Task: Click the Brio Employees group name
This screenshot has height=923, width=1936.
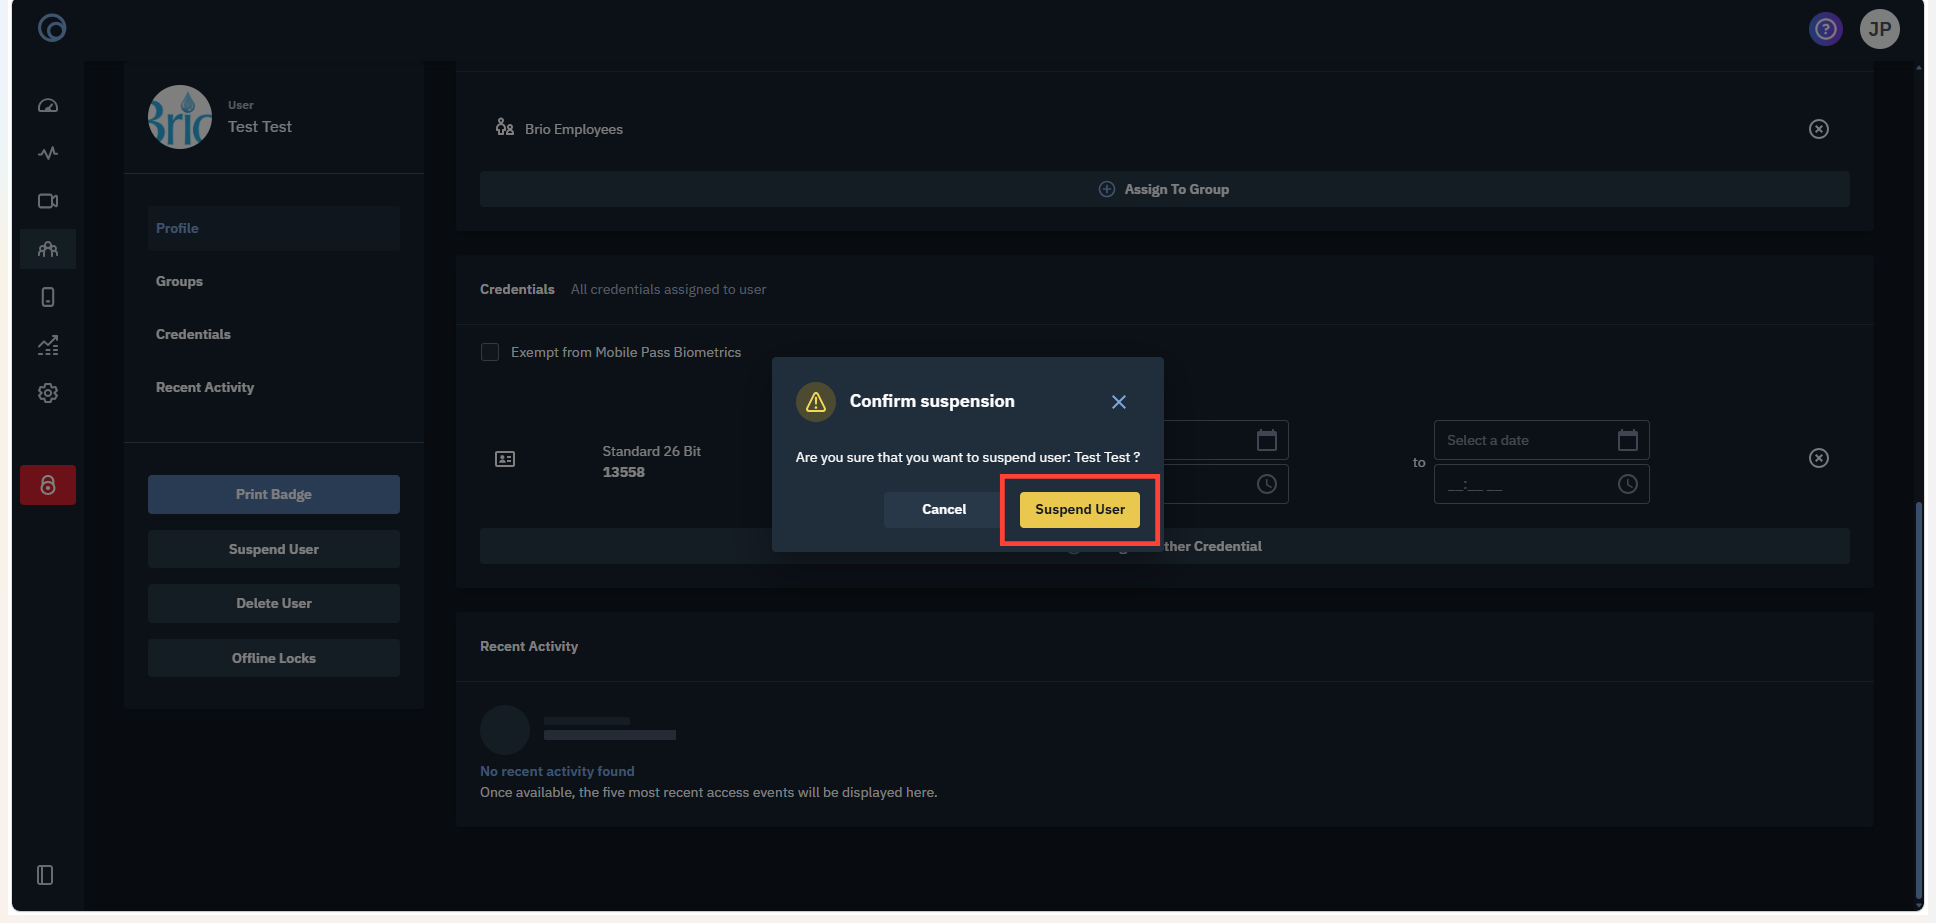Action: tap(574, 129)
